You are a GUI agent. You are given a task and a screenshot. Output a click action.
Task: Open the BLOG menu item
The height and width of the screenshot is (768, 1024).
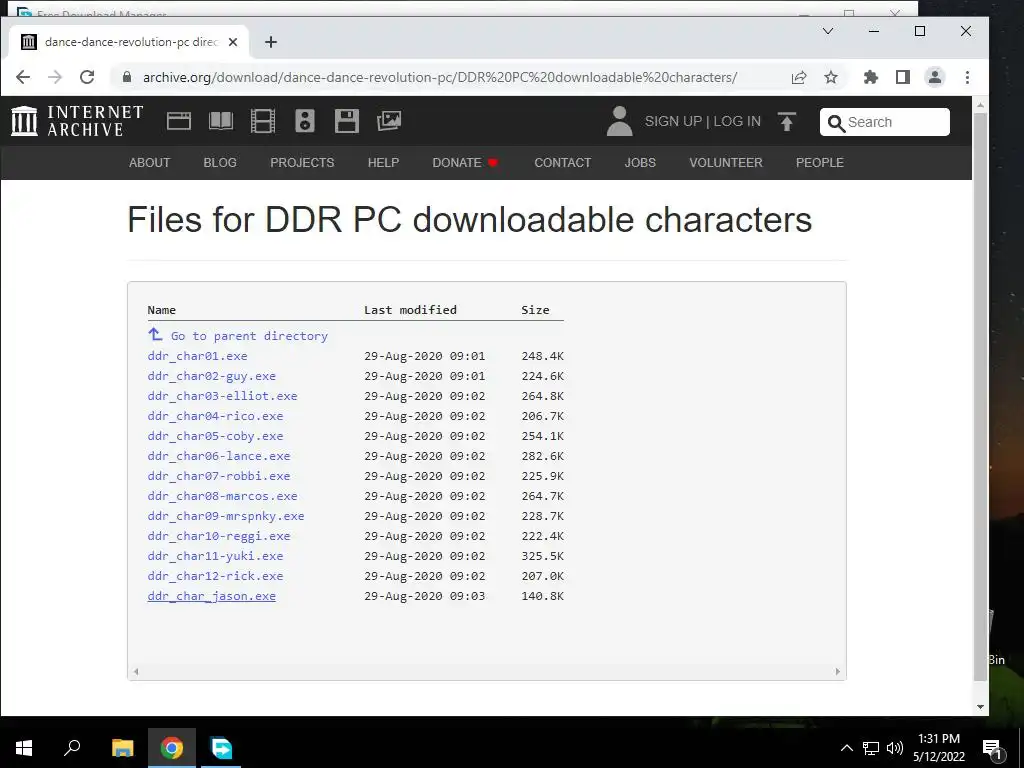click(x=220, y=163)
